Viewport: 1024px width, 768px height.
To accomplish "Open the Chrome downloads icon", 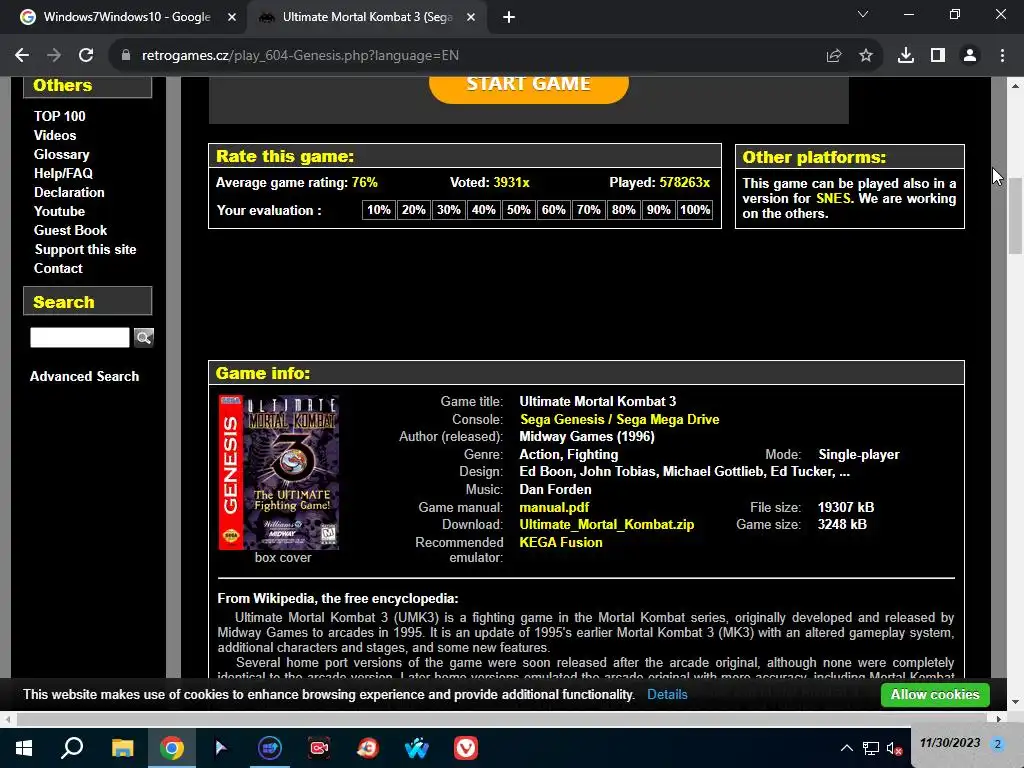I will [906, 56].
